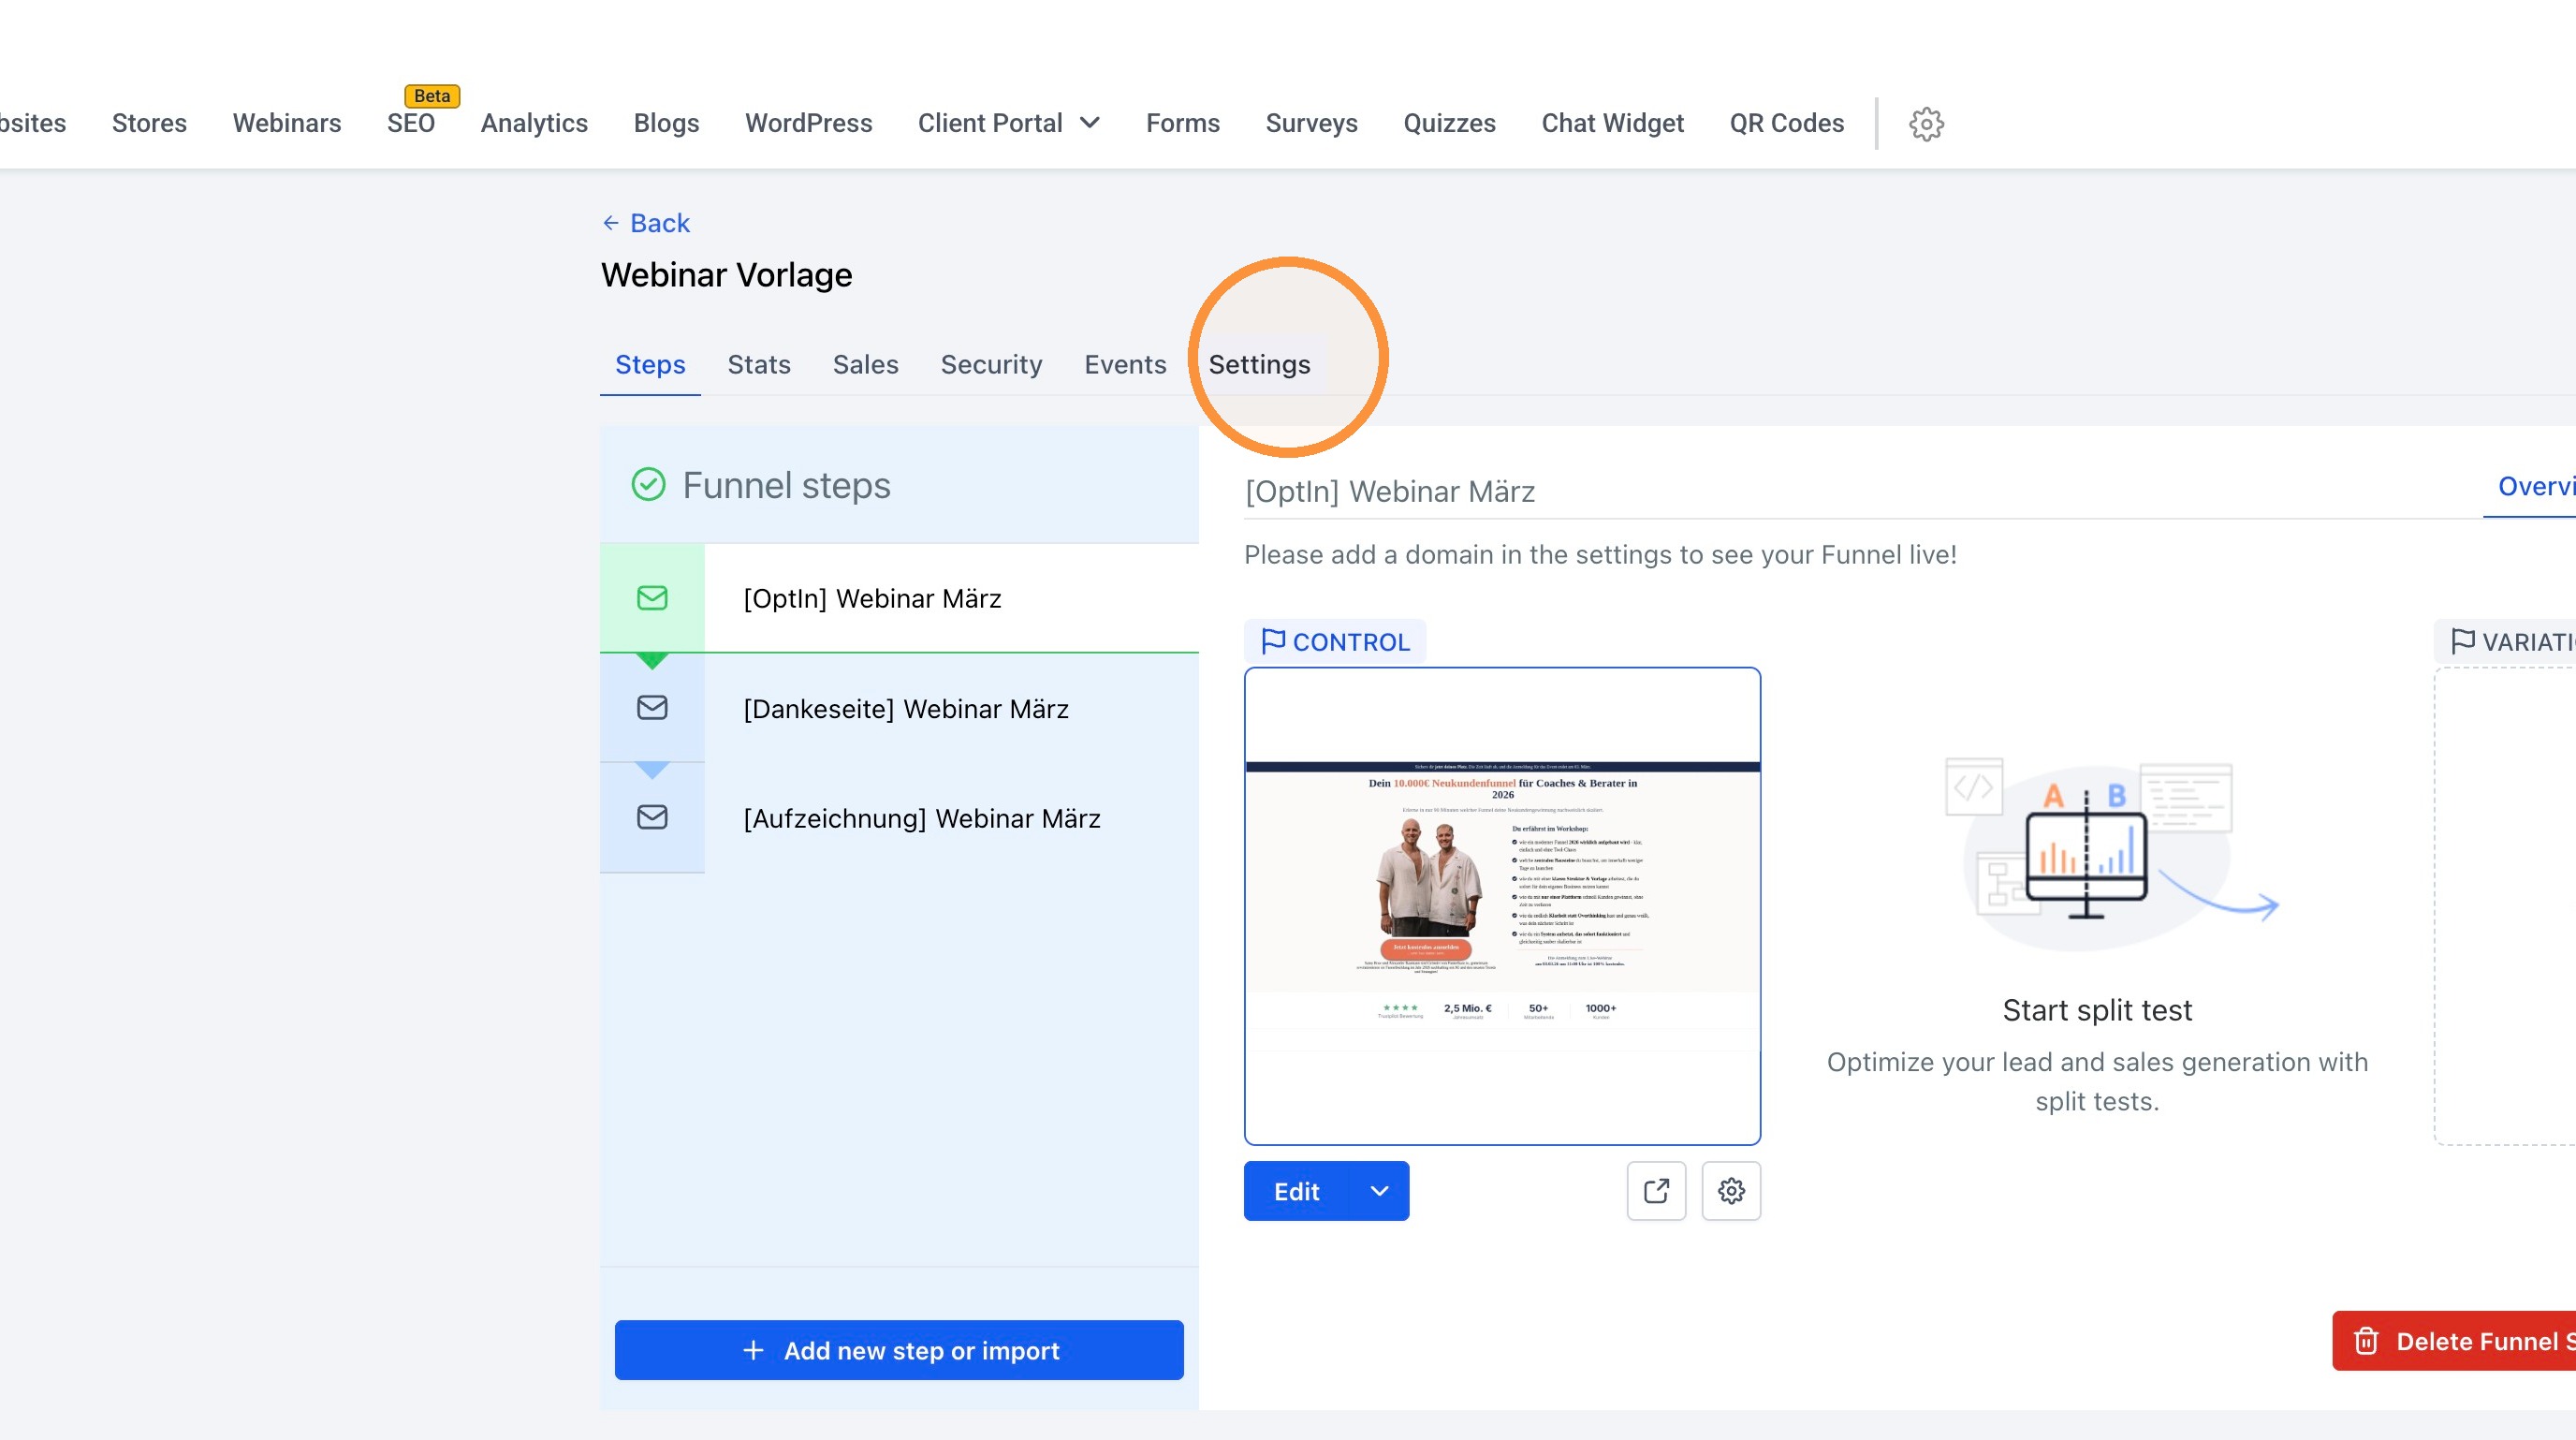Click the plus icon on Add new step

(753, 1351)
